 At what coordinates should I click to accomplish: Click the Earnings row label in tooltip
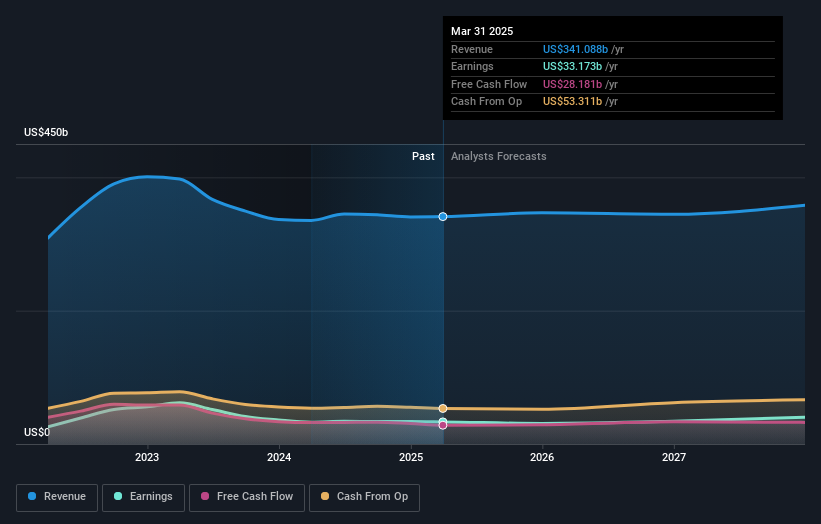pos(472,66)
